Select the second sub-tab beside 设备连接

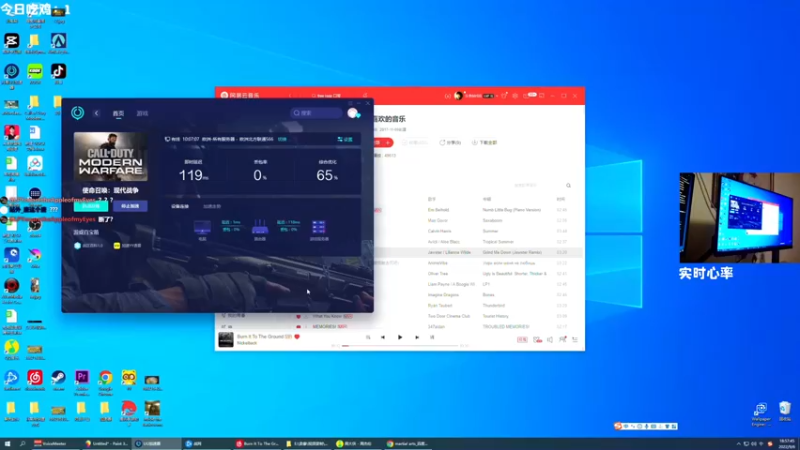(x=212, y=207)
